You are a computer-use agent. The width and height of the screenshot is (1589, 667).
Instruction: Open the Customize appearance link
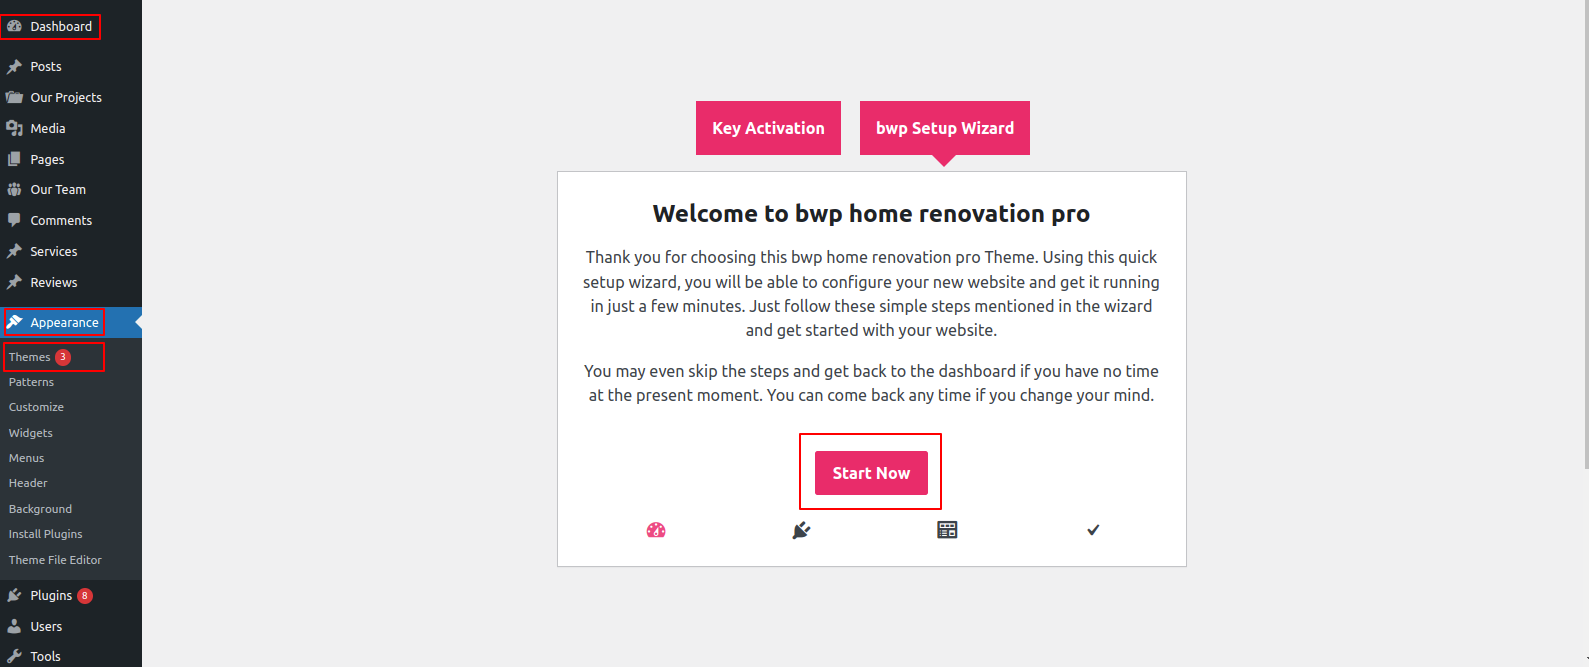pyautogui.click(x=36, y=407)
